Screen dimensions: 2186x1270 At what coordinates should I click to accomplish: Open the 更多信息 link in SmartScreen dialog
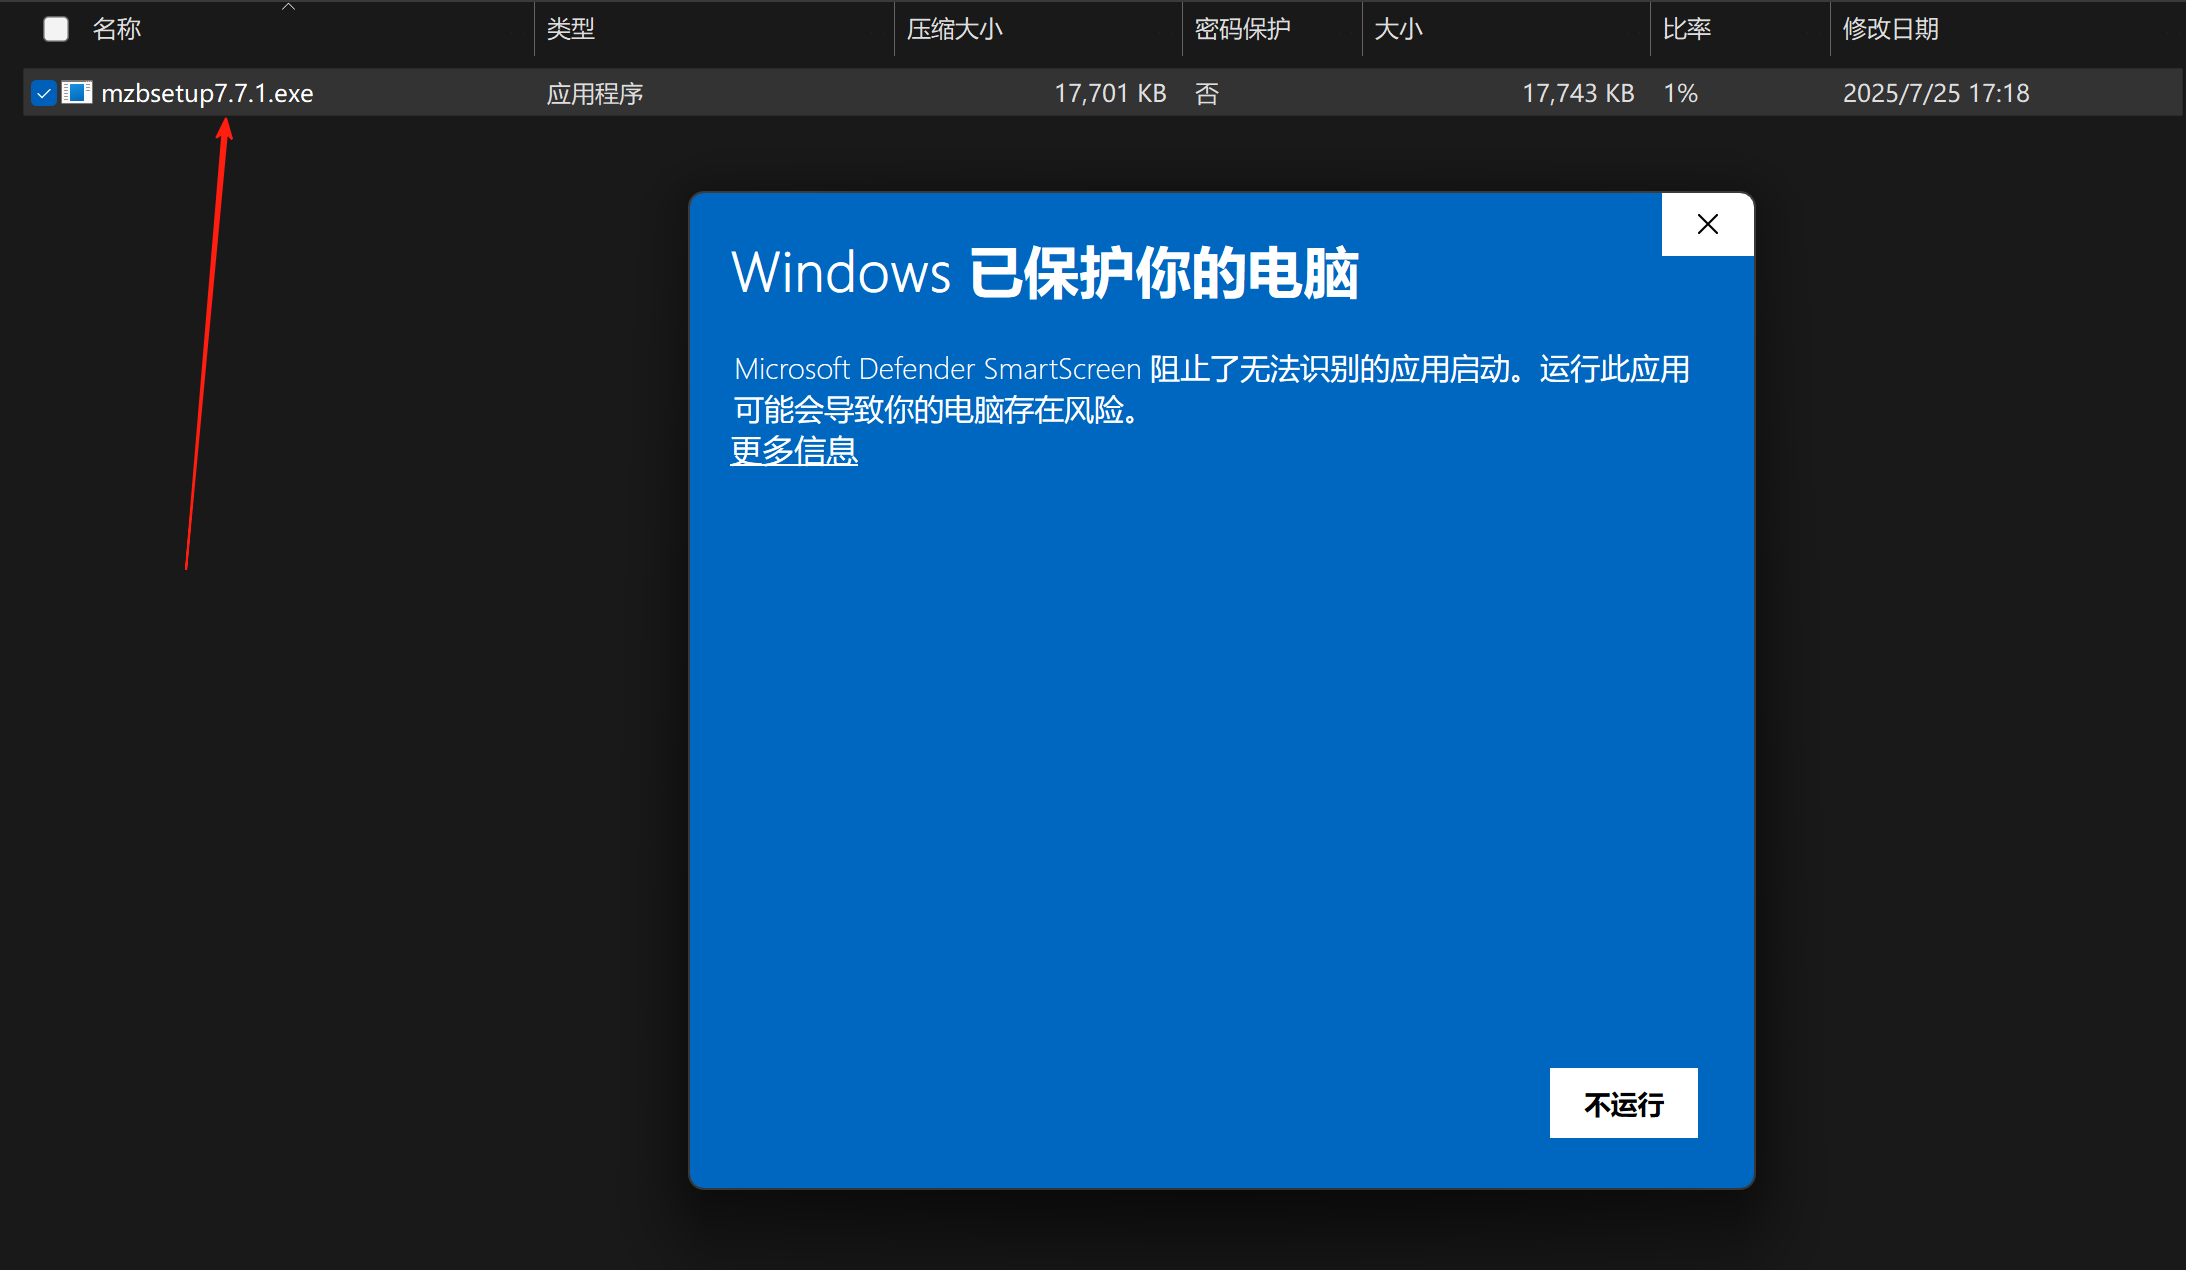click(x=794, y=451)
